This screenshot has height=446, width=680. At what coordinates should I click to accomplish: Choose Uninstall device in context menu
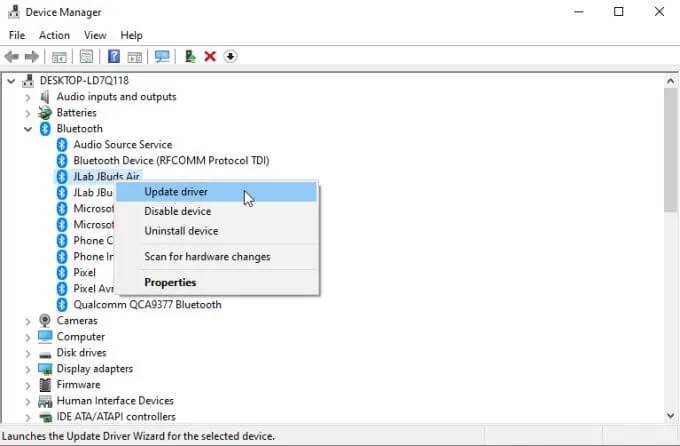click(x=217, y=231)
